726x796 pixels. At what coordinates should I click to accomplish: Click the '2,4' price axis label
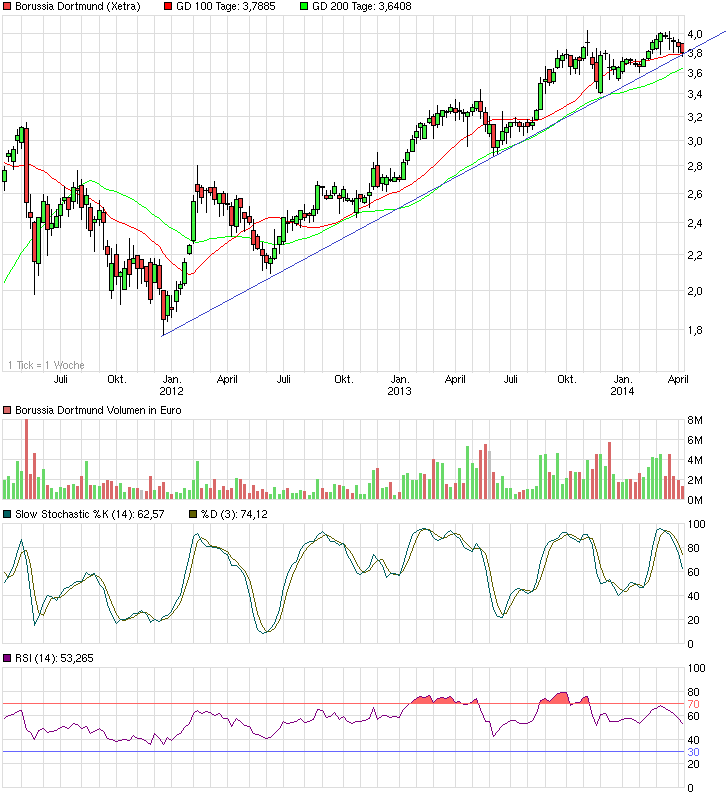695,223
